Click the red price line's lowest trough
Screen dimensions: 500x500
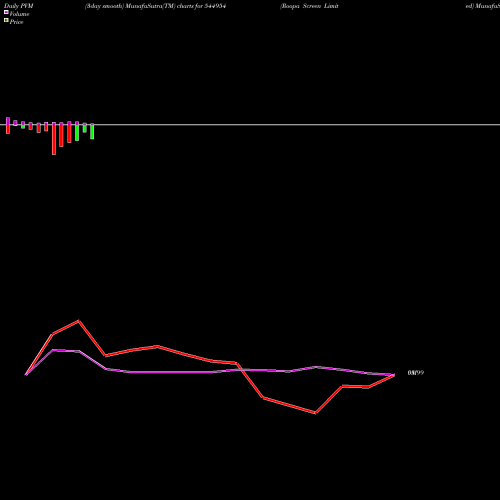pos(315,413)
